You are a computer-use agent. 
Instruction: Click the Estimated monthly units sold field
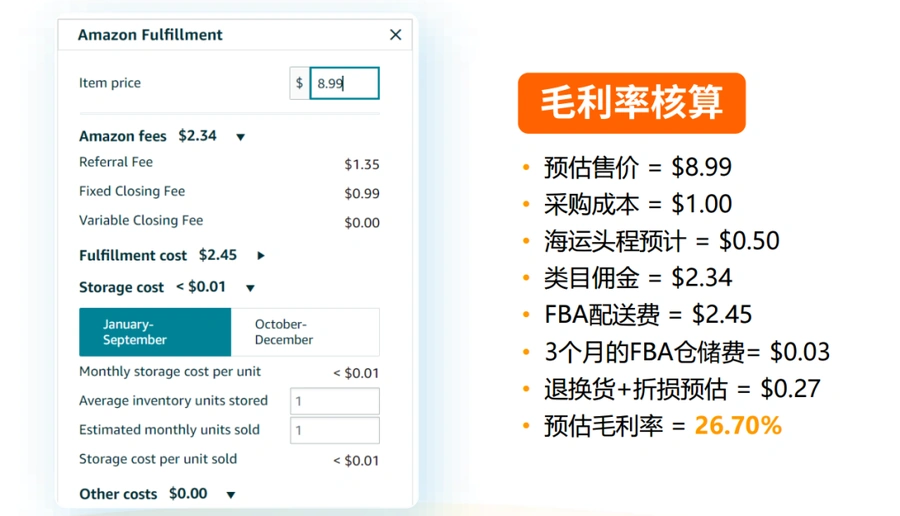[x=335, y=430]
